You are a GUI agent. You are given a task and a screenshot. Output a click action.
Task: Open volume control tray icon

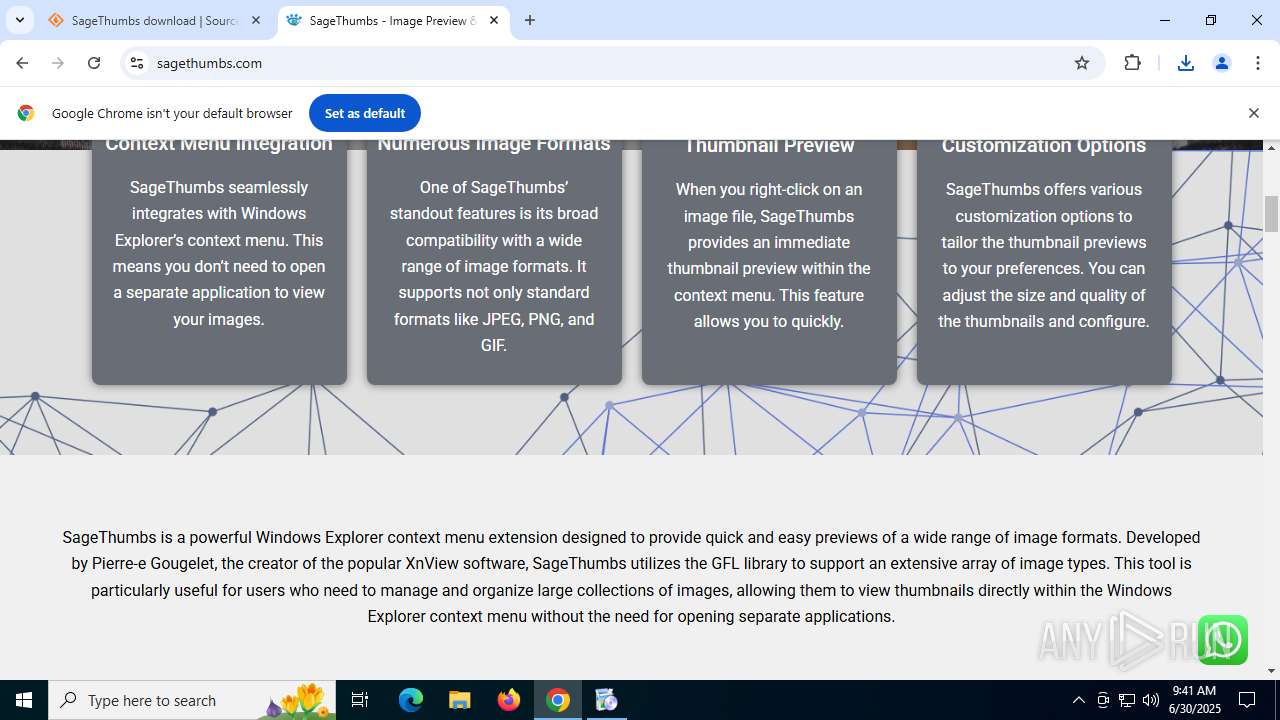tap(1151, 700)
